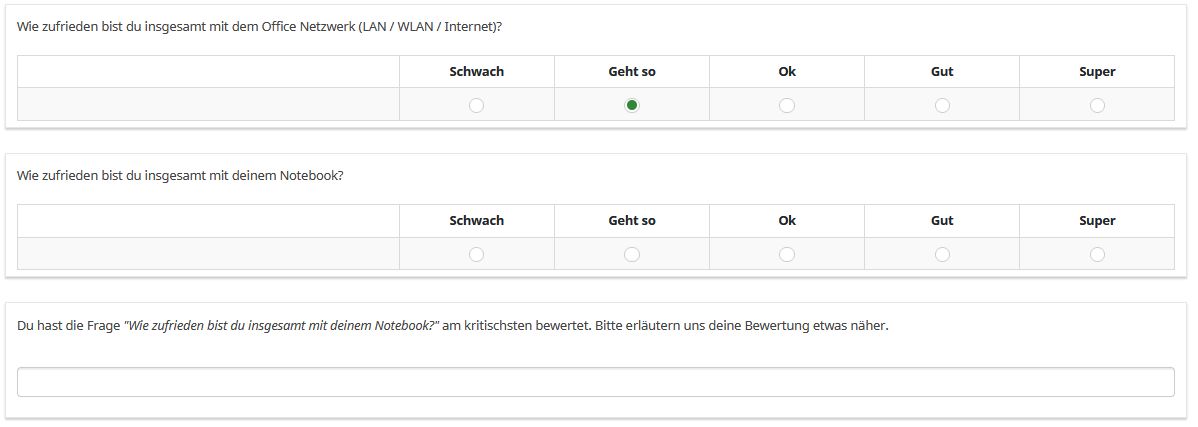The height and width of the screenshot is (427, 1198).
Task: Click 'Super' header in Netzwerk table
Action: pos(1097,72)
